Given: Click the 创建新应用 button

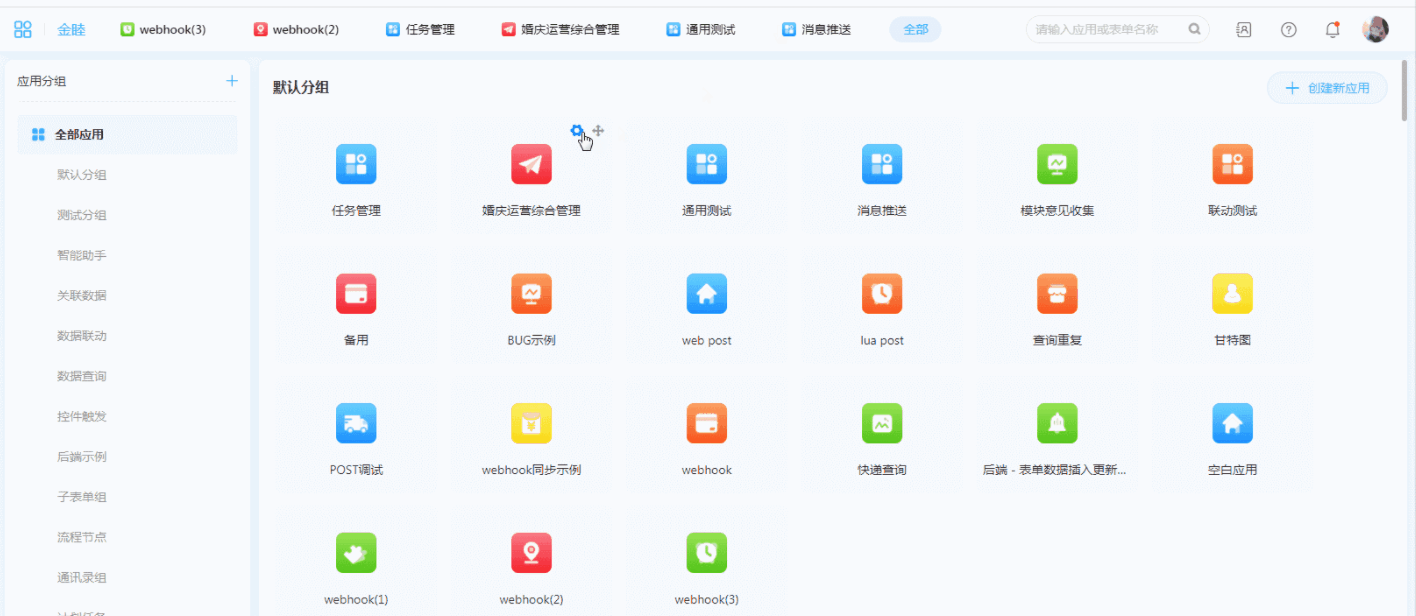Looking at the screenshot, I should 1326,88.
